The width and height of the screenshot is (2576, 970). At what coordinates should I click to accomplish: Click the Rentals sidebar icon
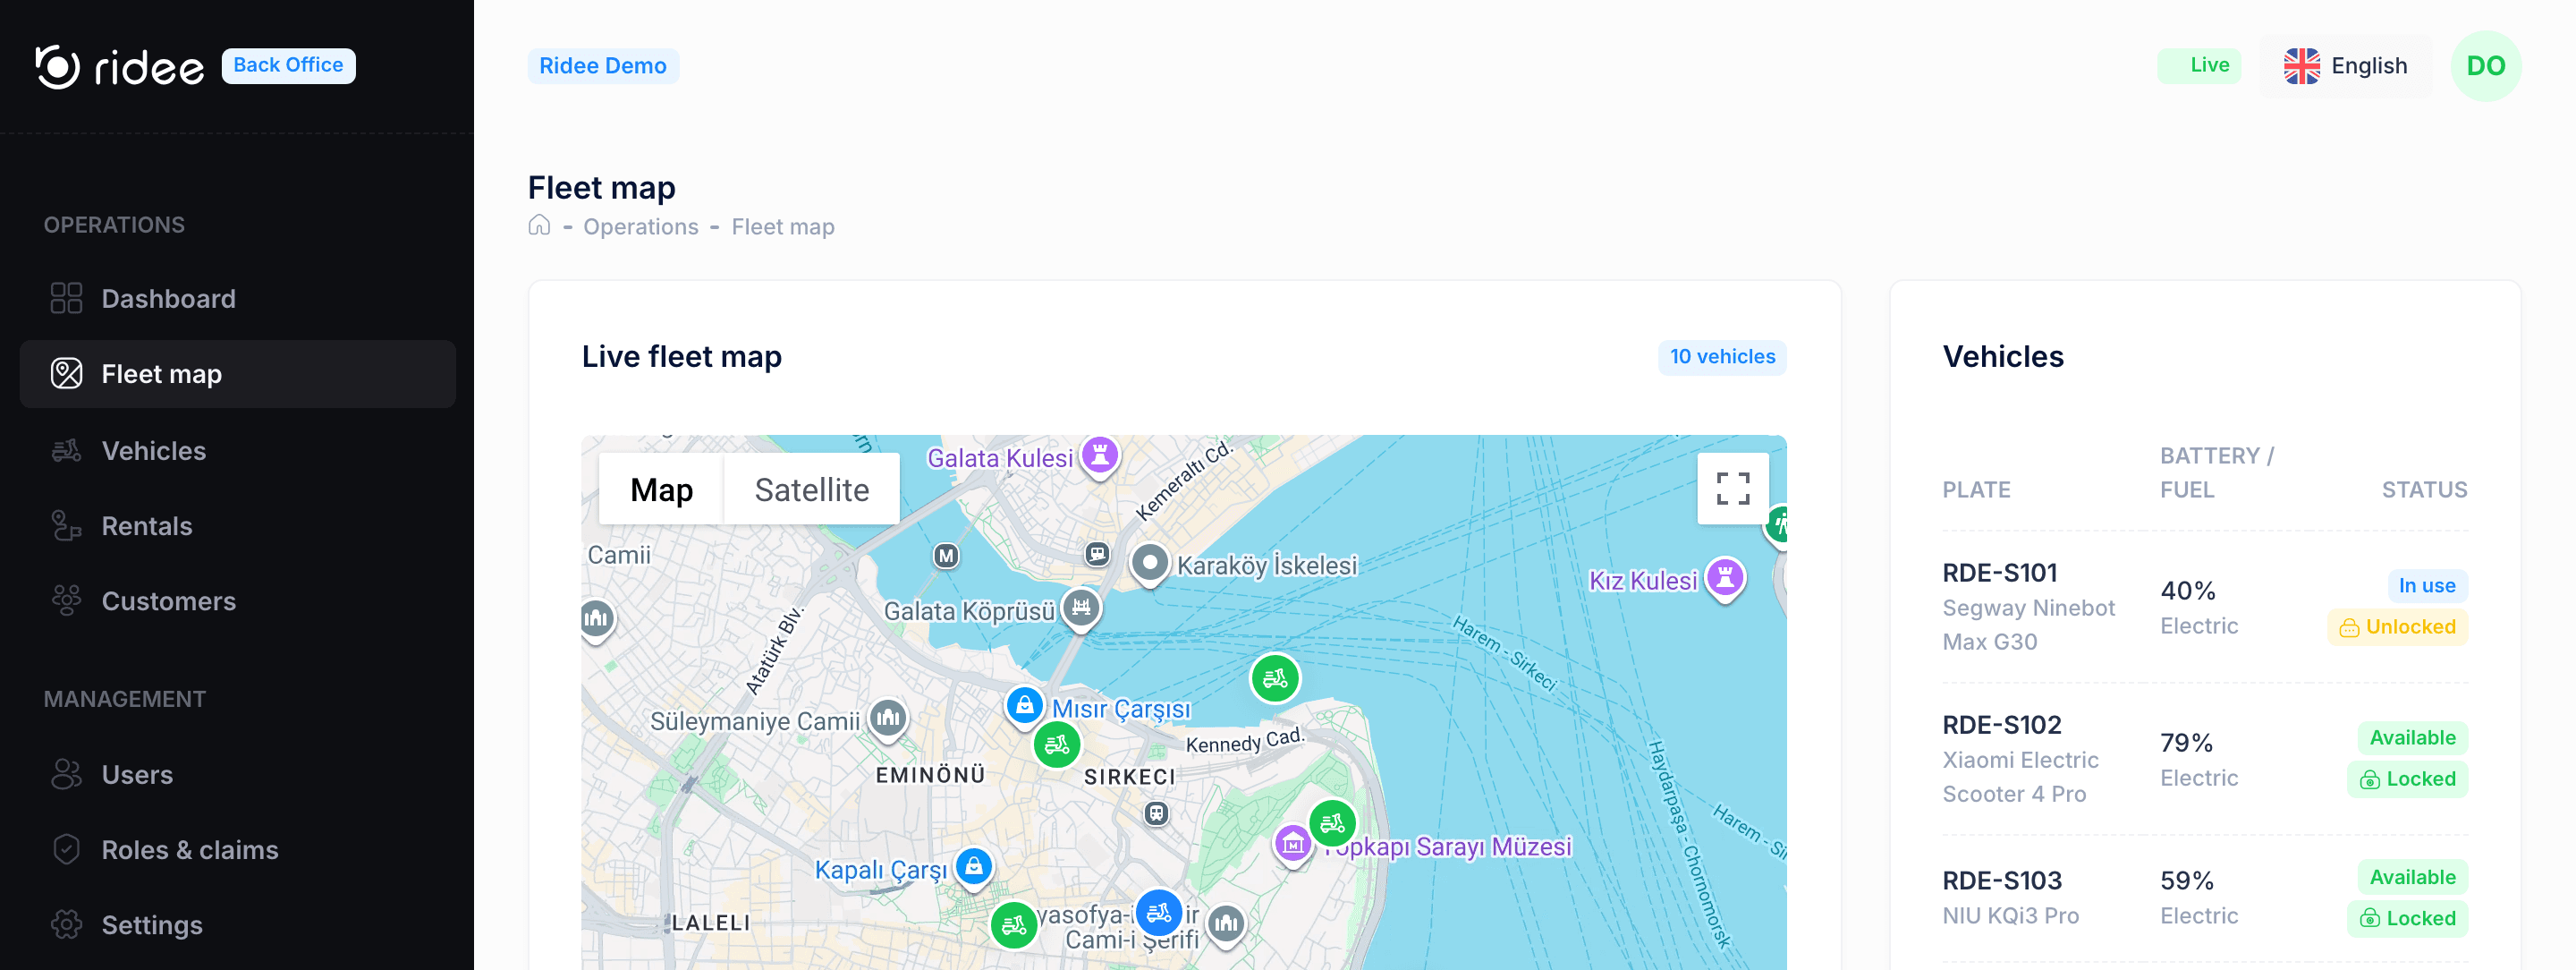tap(66, 526)
